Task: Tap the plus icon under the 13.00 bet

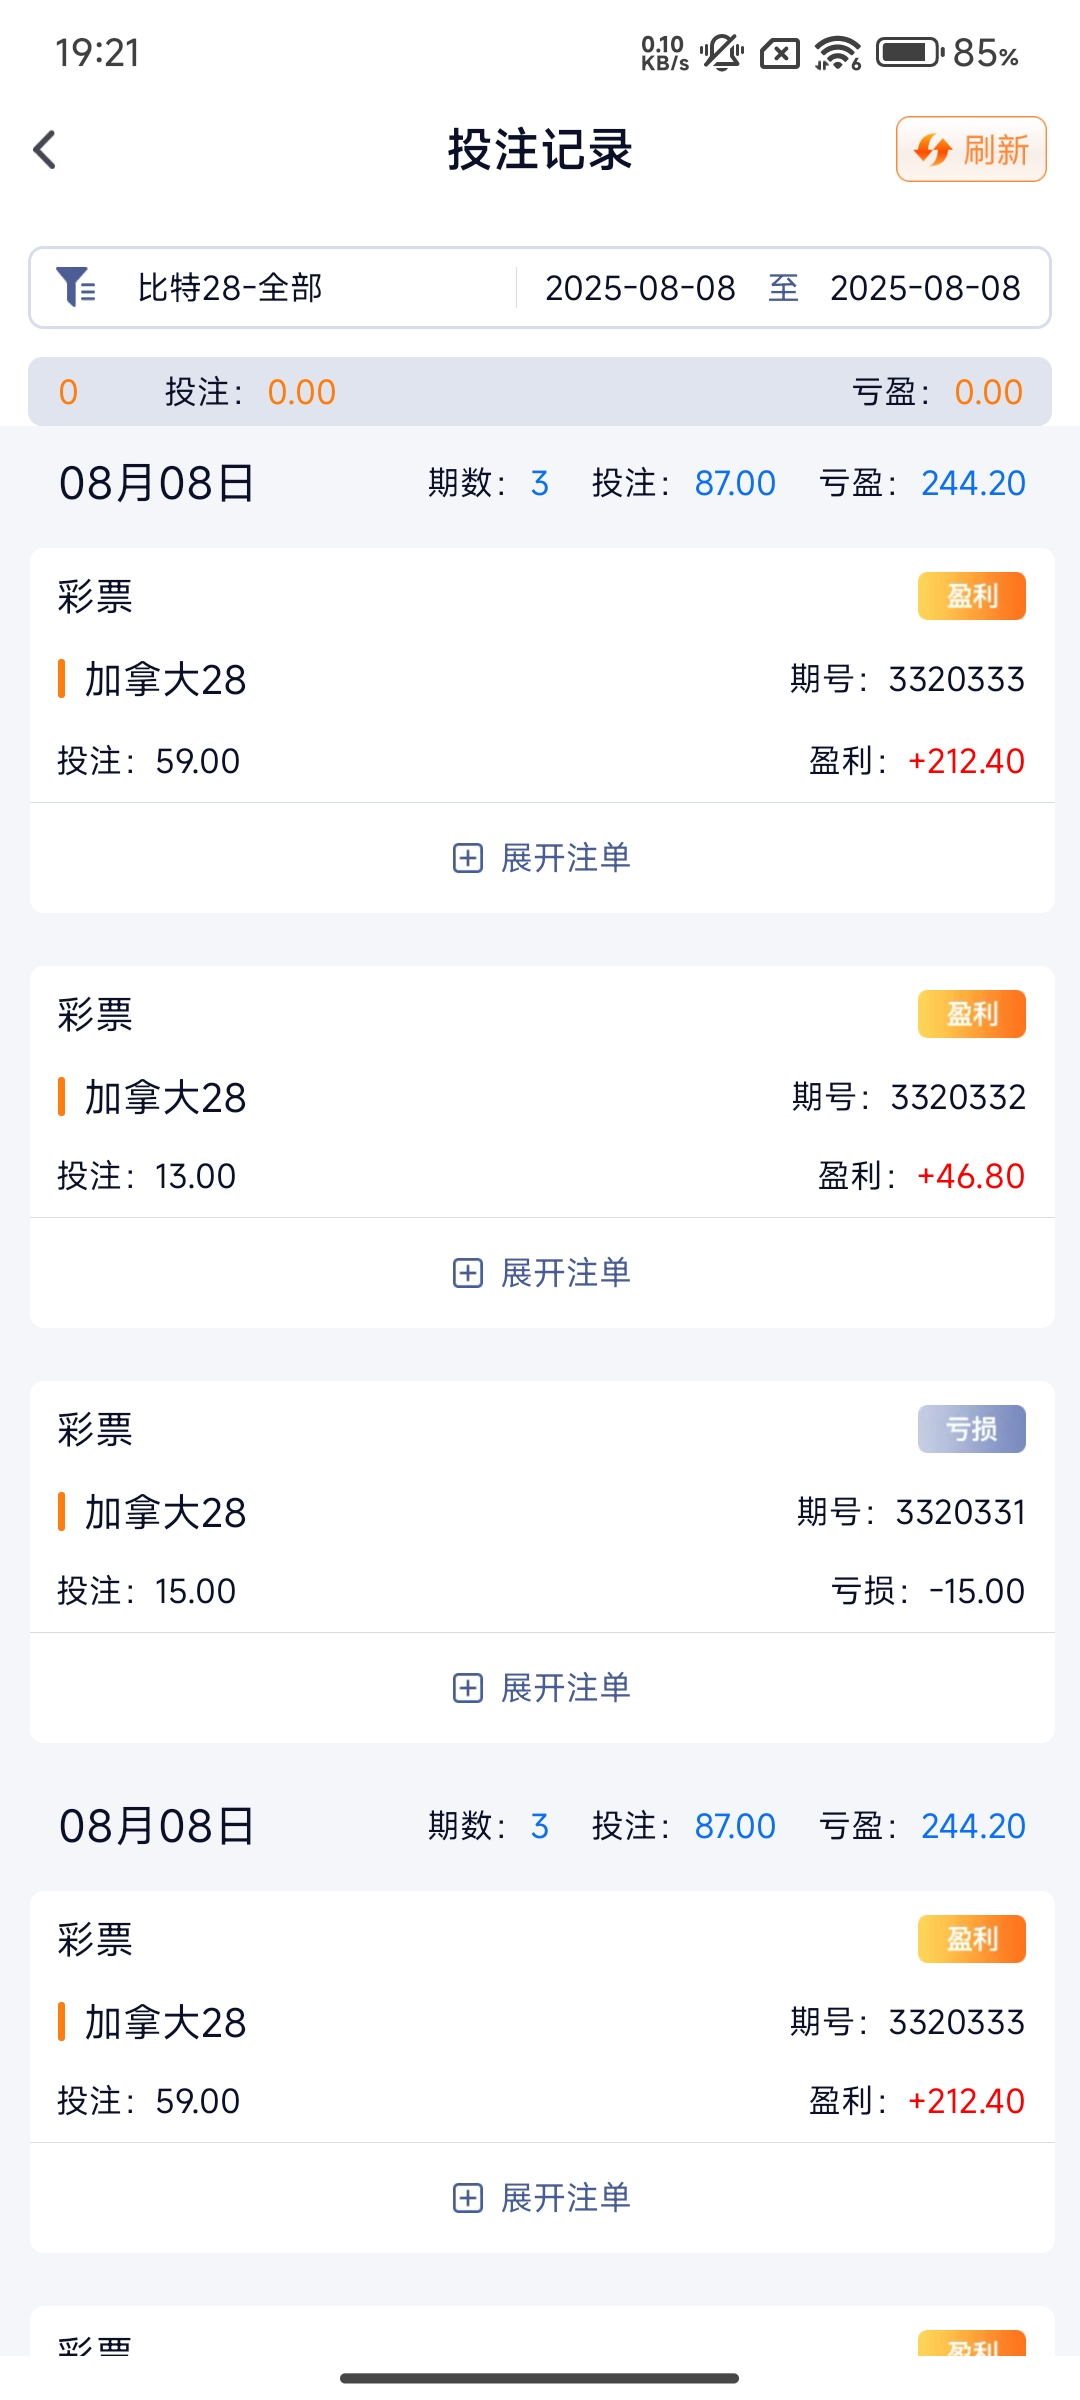Action: [468, 1273]
